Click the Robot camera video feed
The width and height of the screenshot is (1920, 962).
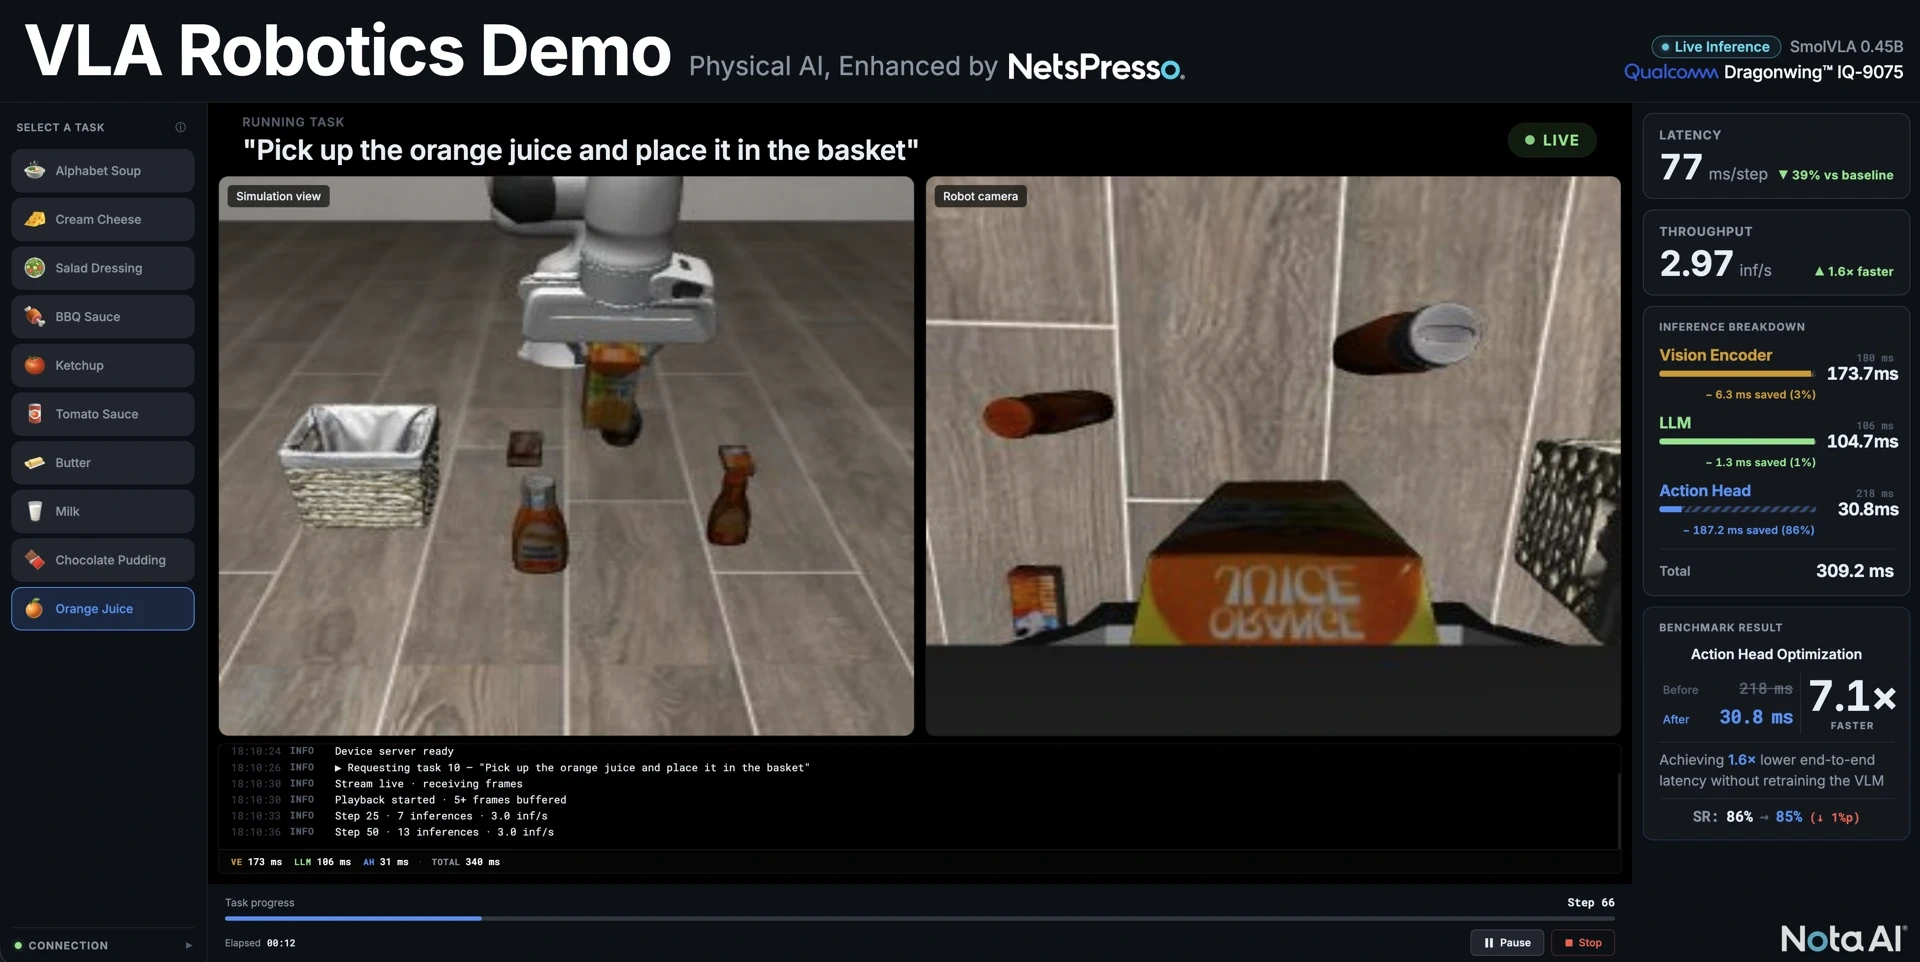click(1273, 456)
